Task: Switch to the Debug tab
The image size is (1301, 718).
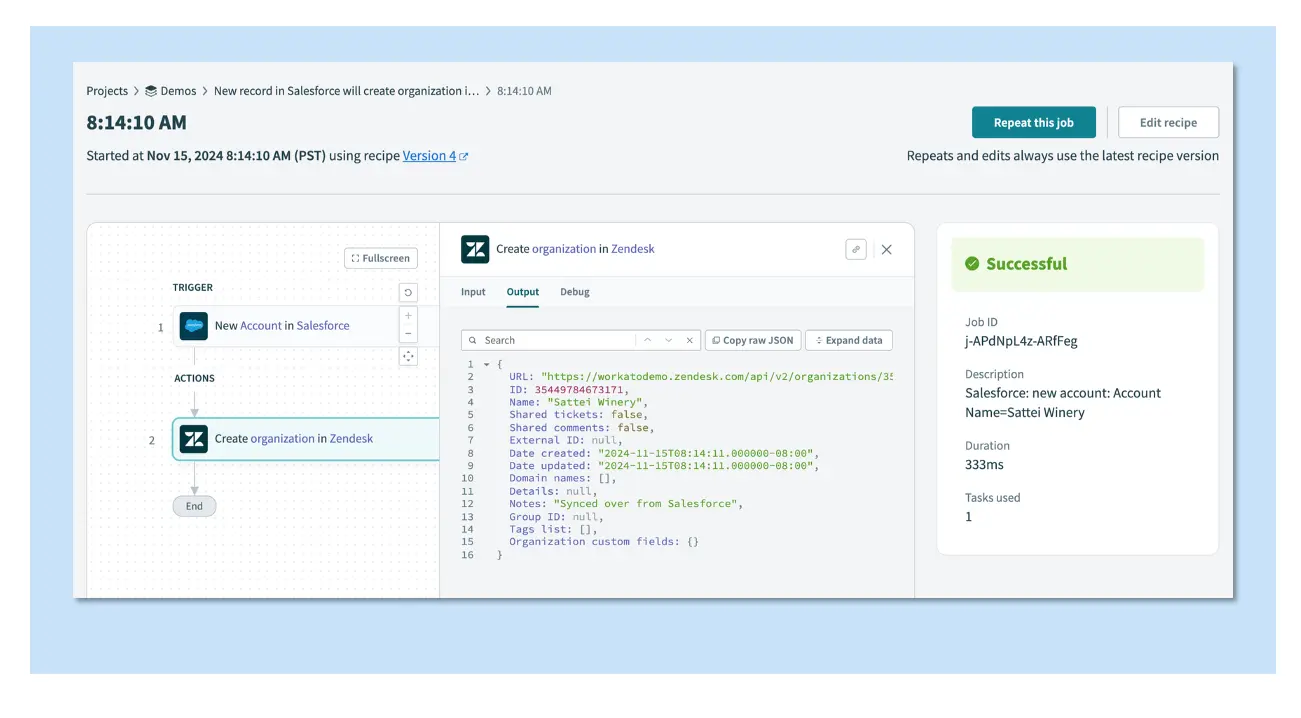Action: coord(575,291)
